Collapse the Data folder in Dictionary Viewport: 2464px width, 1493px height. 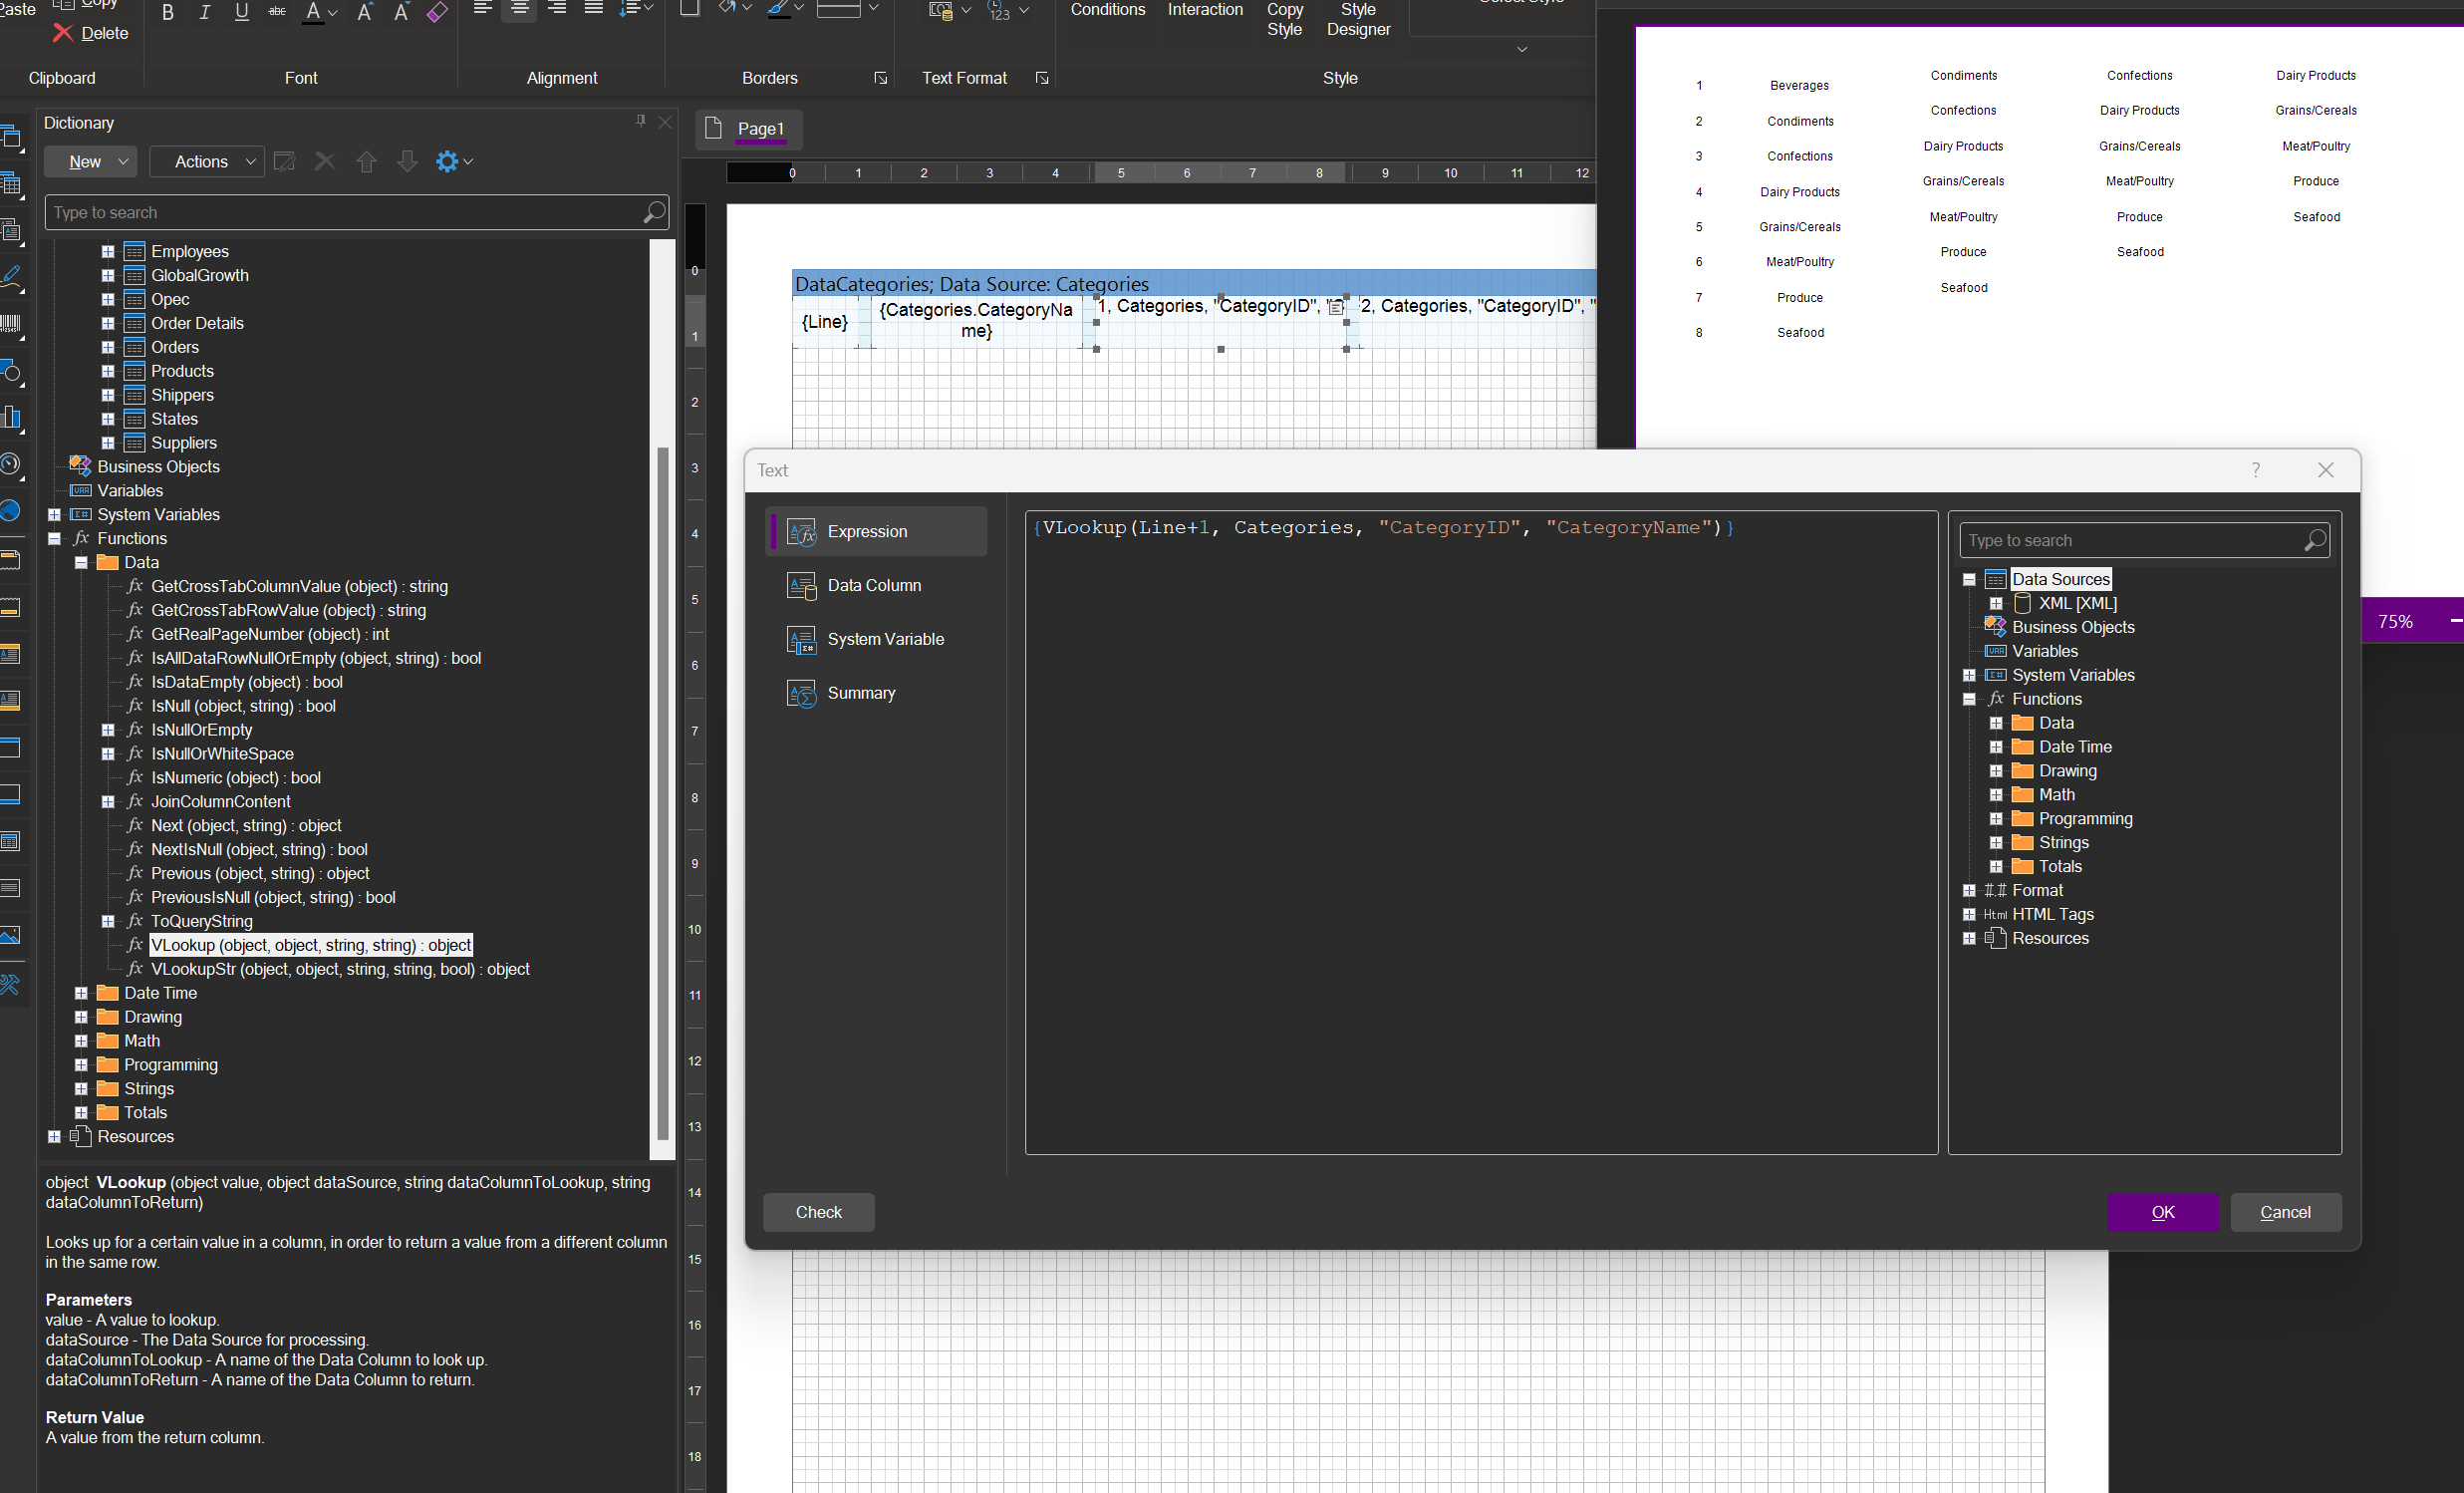81,562
